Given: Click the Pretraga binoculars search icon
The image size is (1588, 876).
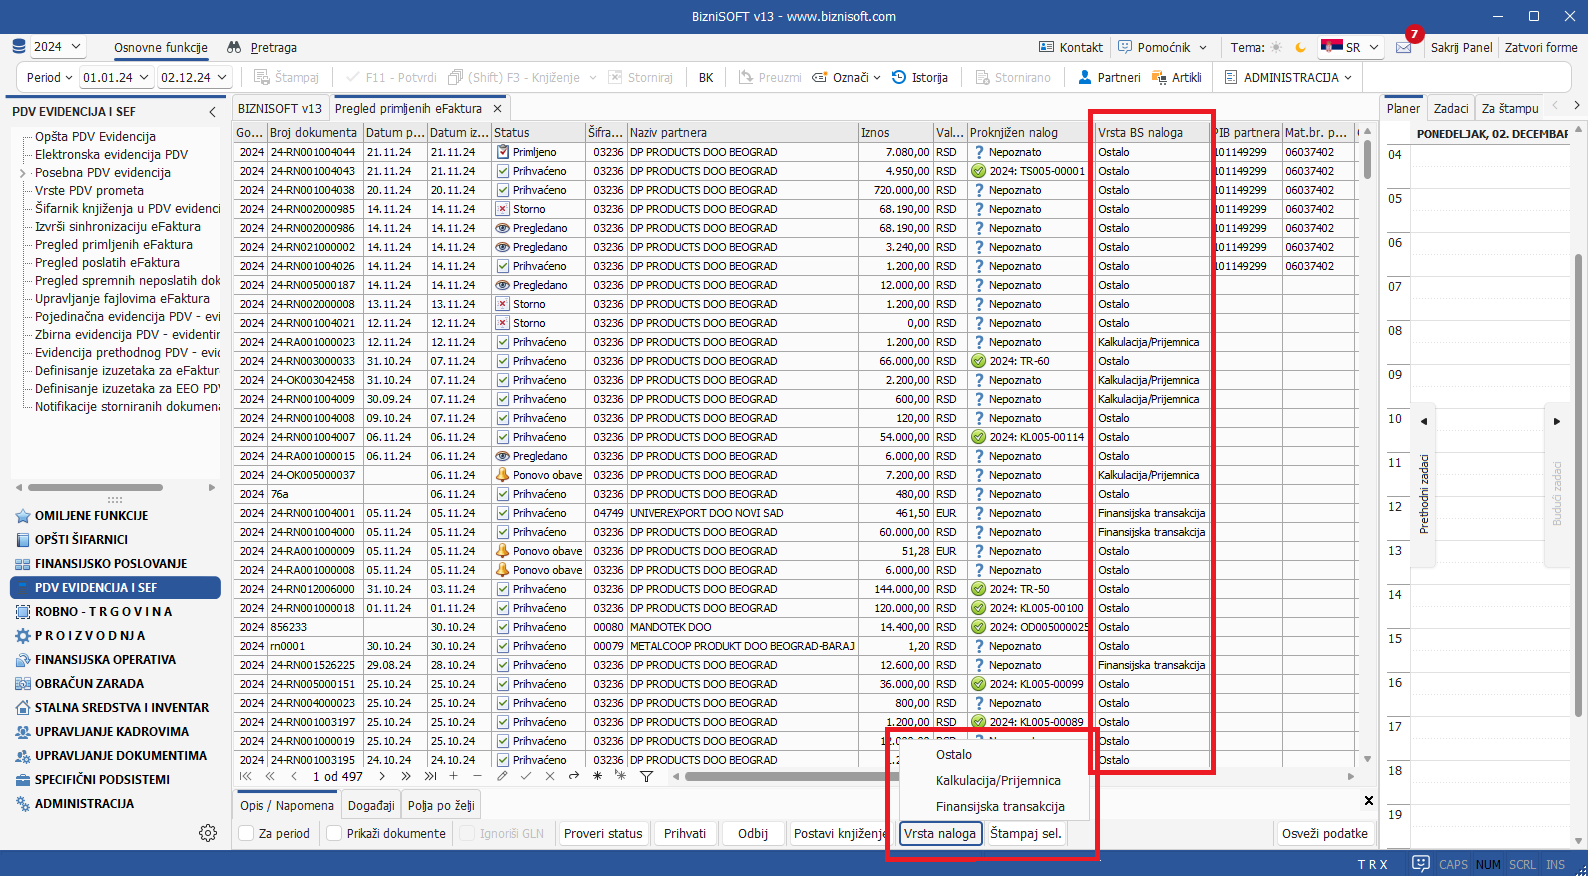Looking at the screenshot, I should 234,47.
